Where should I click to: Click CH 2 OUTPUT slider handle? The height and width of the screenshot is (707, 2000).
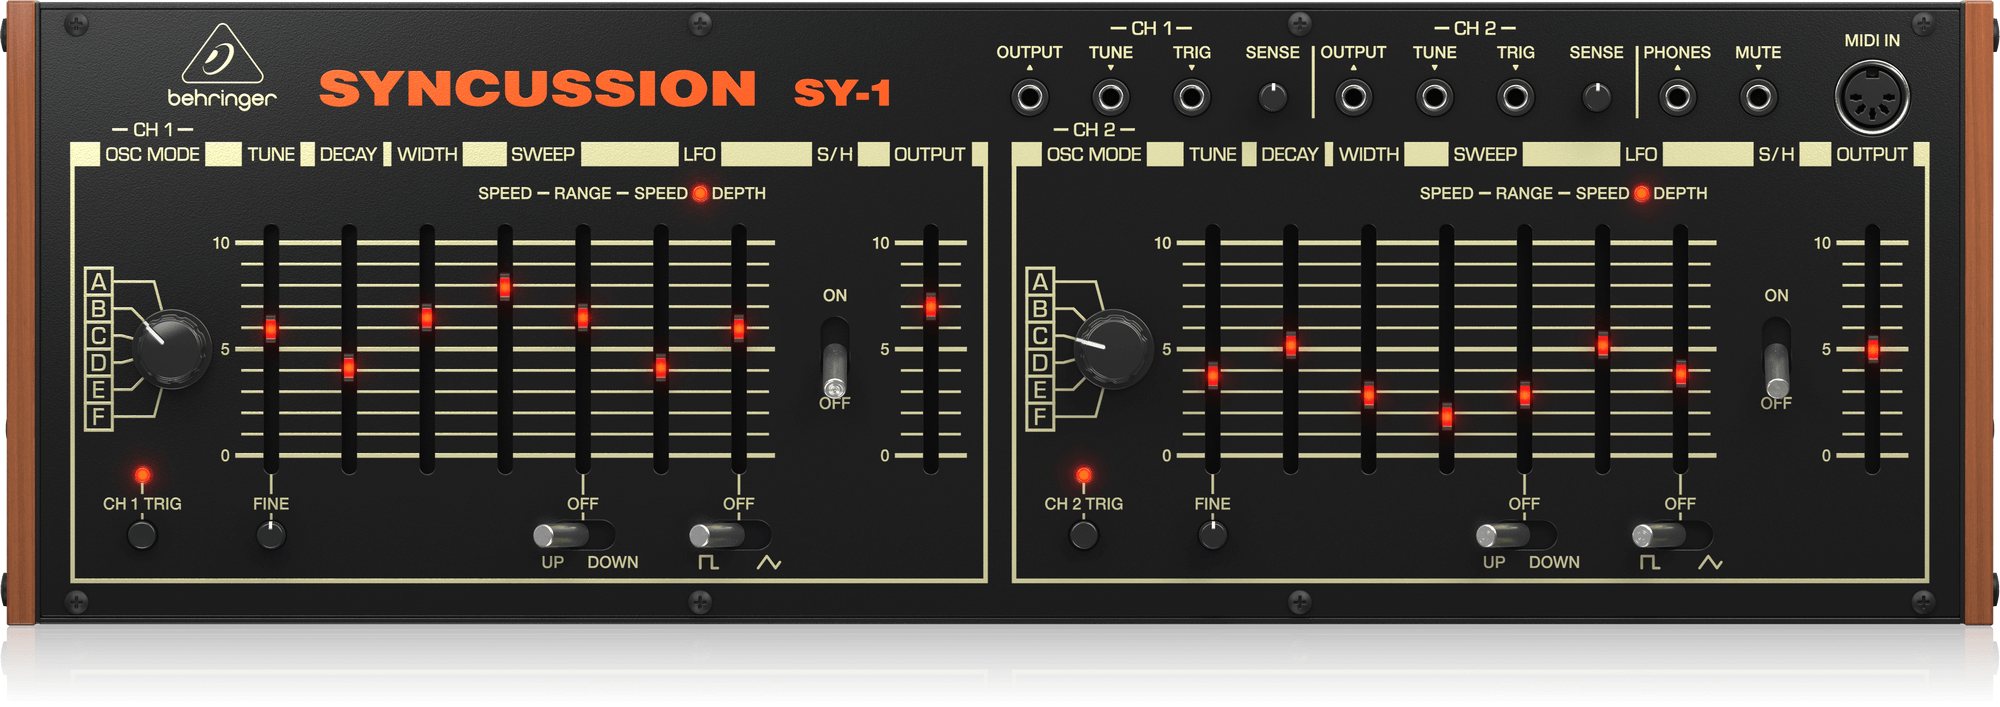(x=1873, y=349)
